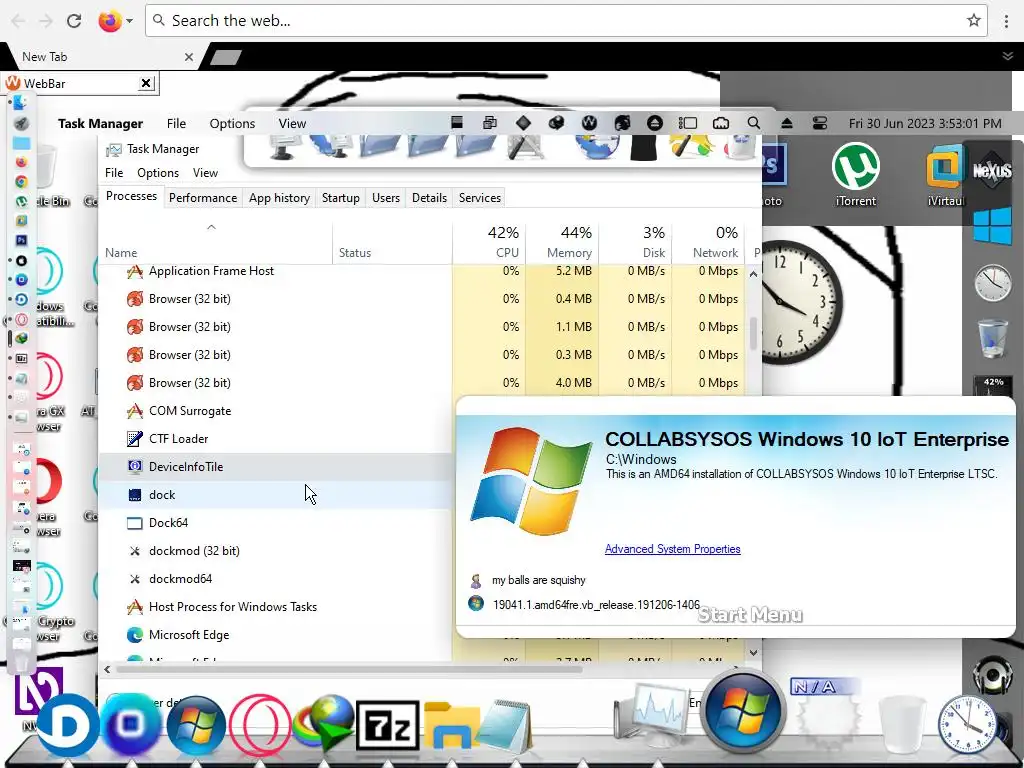Click the large Windows Start orb in dock

[743, 711]
